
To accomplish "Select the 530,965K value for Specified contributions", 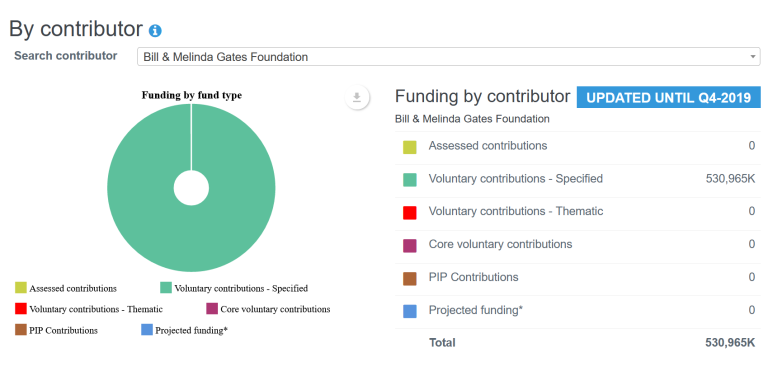I will pyautogui.click(x=730, y=179).
